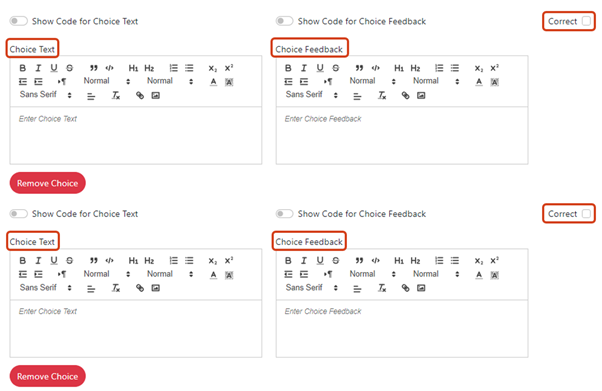Apply H2 heading in the top Choice Feedback editor
Image resolution: width=602 pixels, height=391 pixels.
415,68
